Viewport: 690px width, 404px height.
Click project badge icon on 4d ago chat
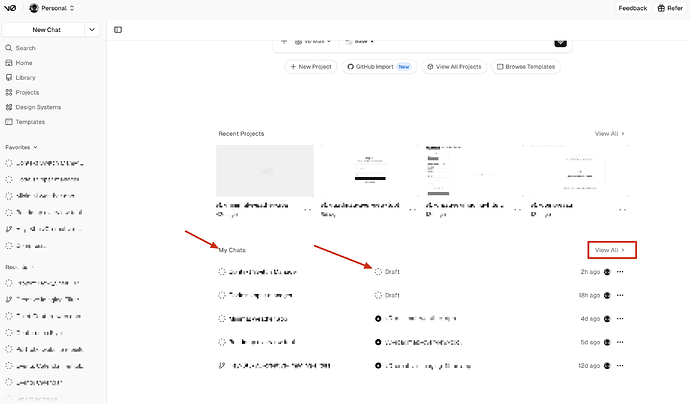(378, 319)
